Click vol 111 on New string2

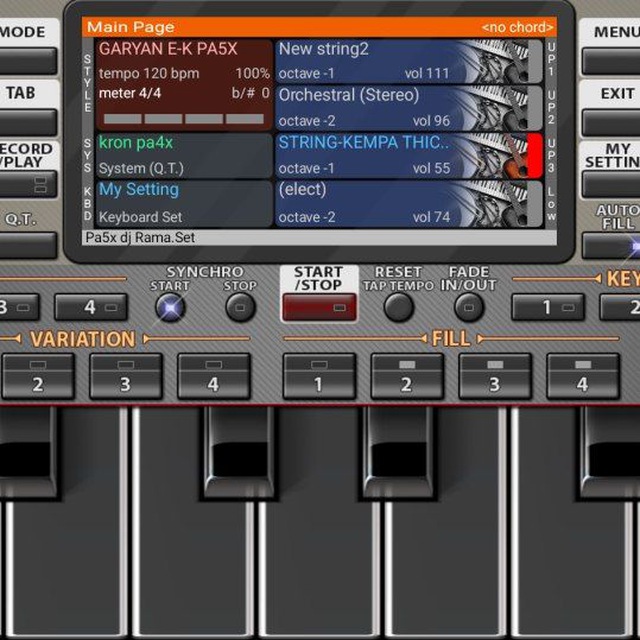pos(427,73)
